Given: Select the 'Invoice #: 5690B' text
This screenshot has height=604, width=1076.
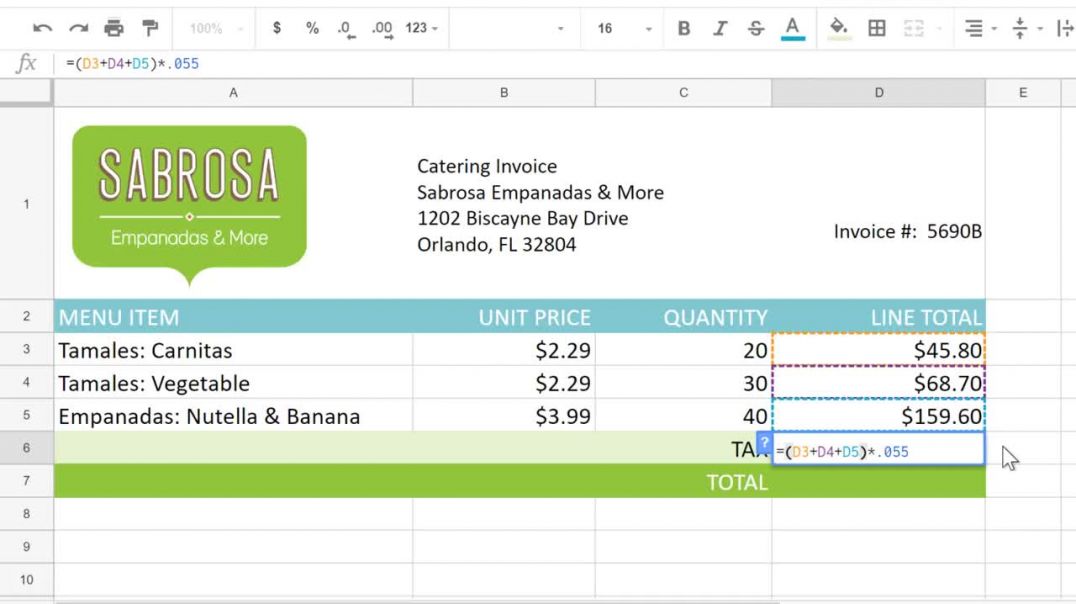Looking at the screenshot, I should click(x=908, y=231).
